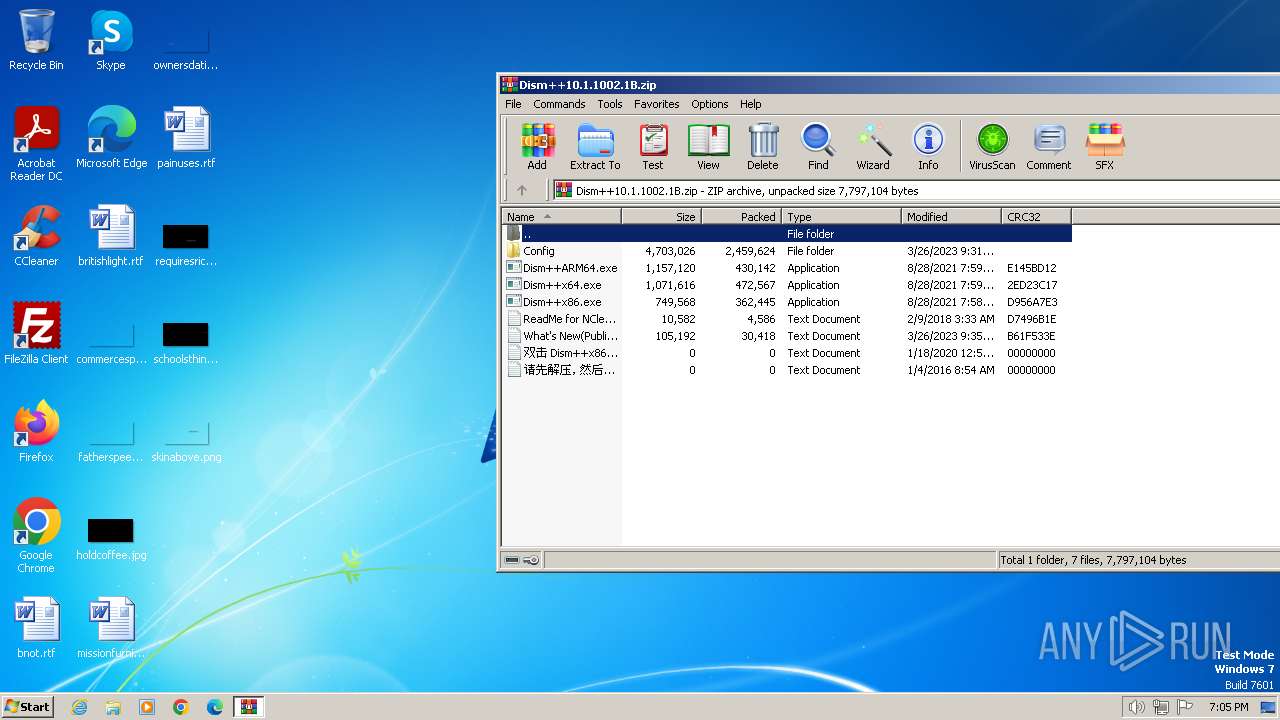Launch CCleaner desktop shortcut
Viewport: 1280px width, 720px height.
coord(36,235)
